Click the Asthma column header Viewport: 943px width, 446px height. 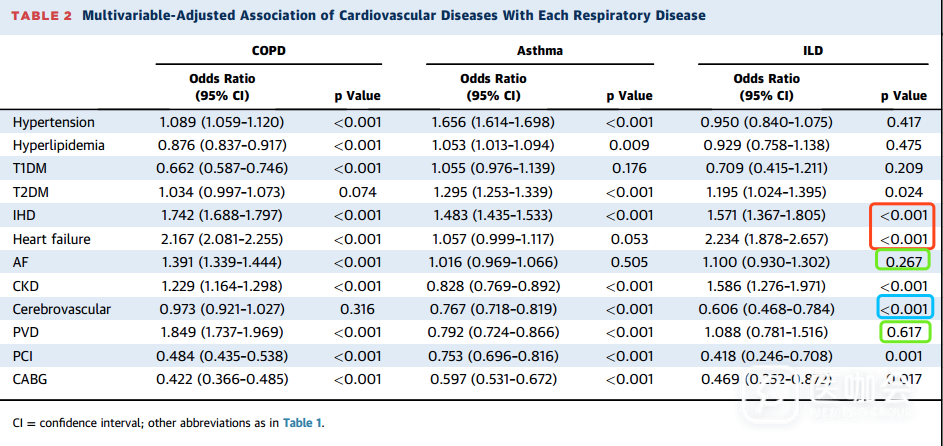(539, 49)
